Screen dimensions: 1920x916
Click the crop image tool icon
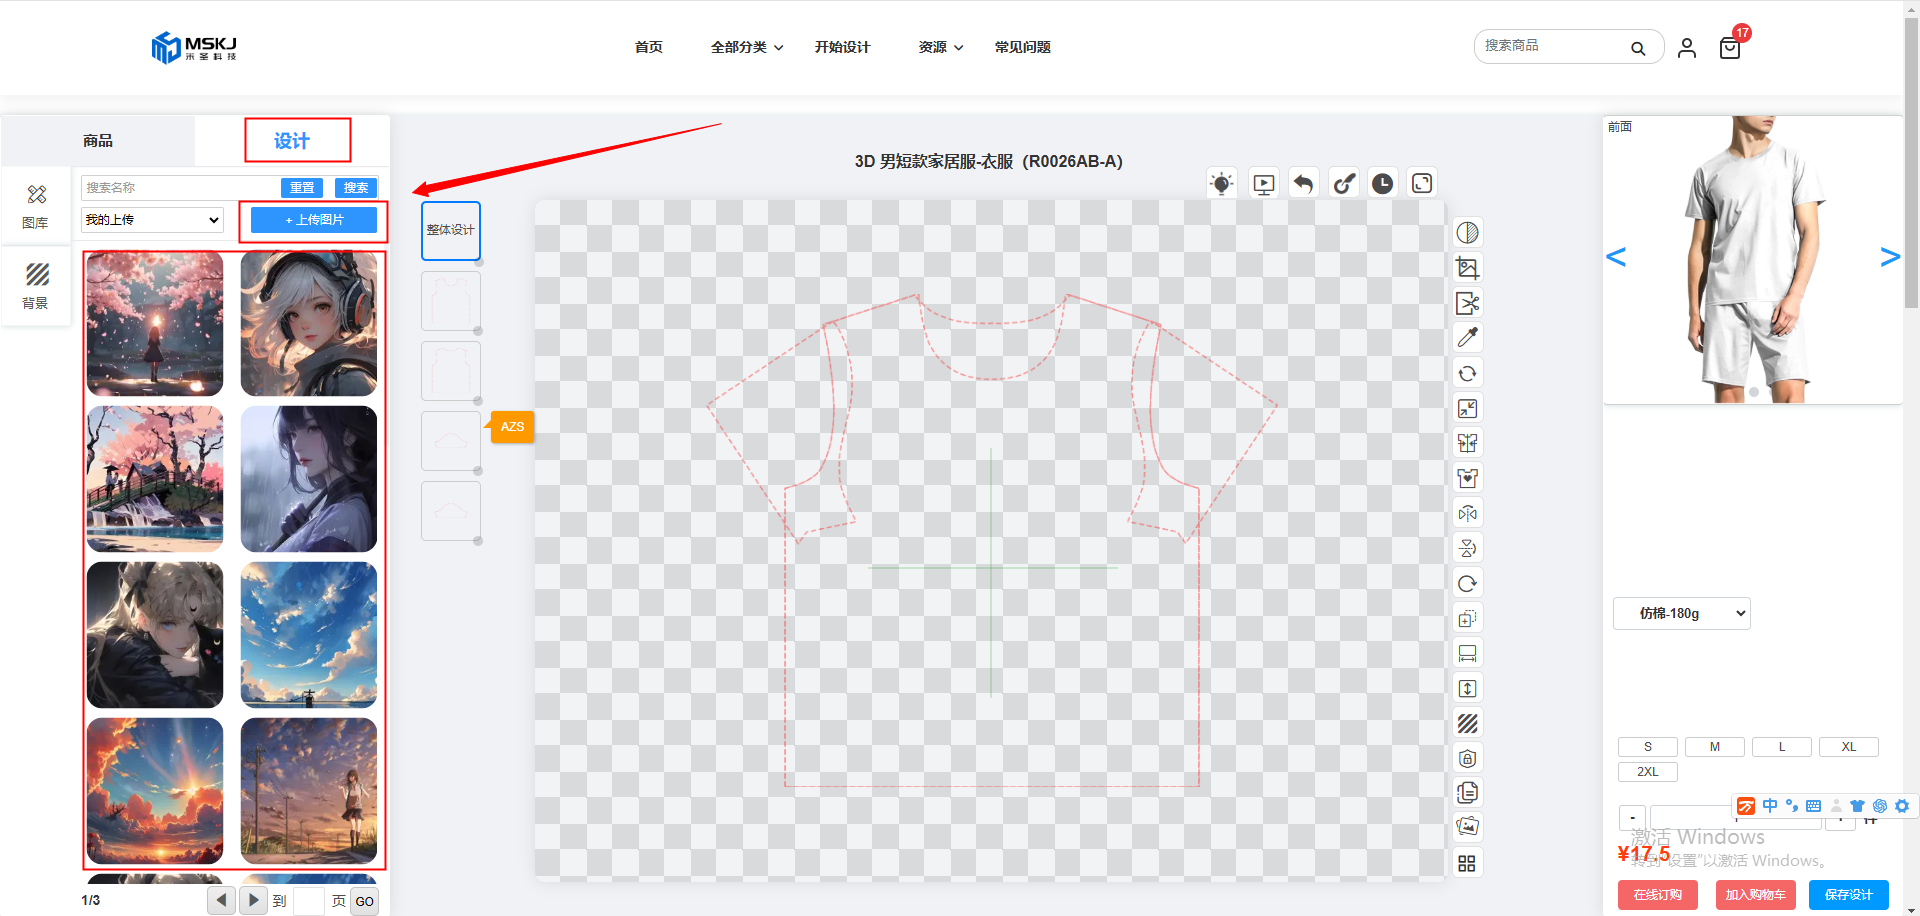[x=1467, y=268]
